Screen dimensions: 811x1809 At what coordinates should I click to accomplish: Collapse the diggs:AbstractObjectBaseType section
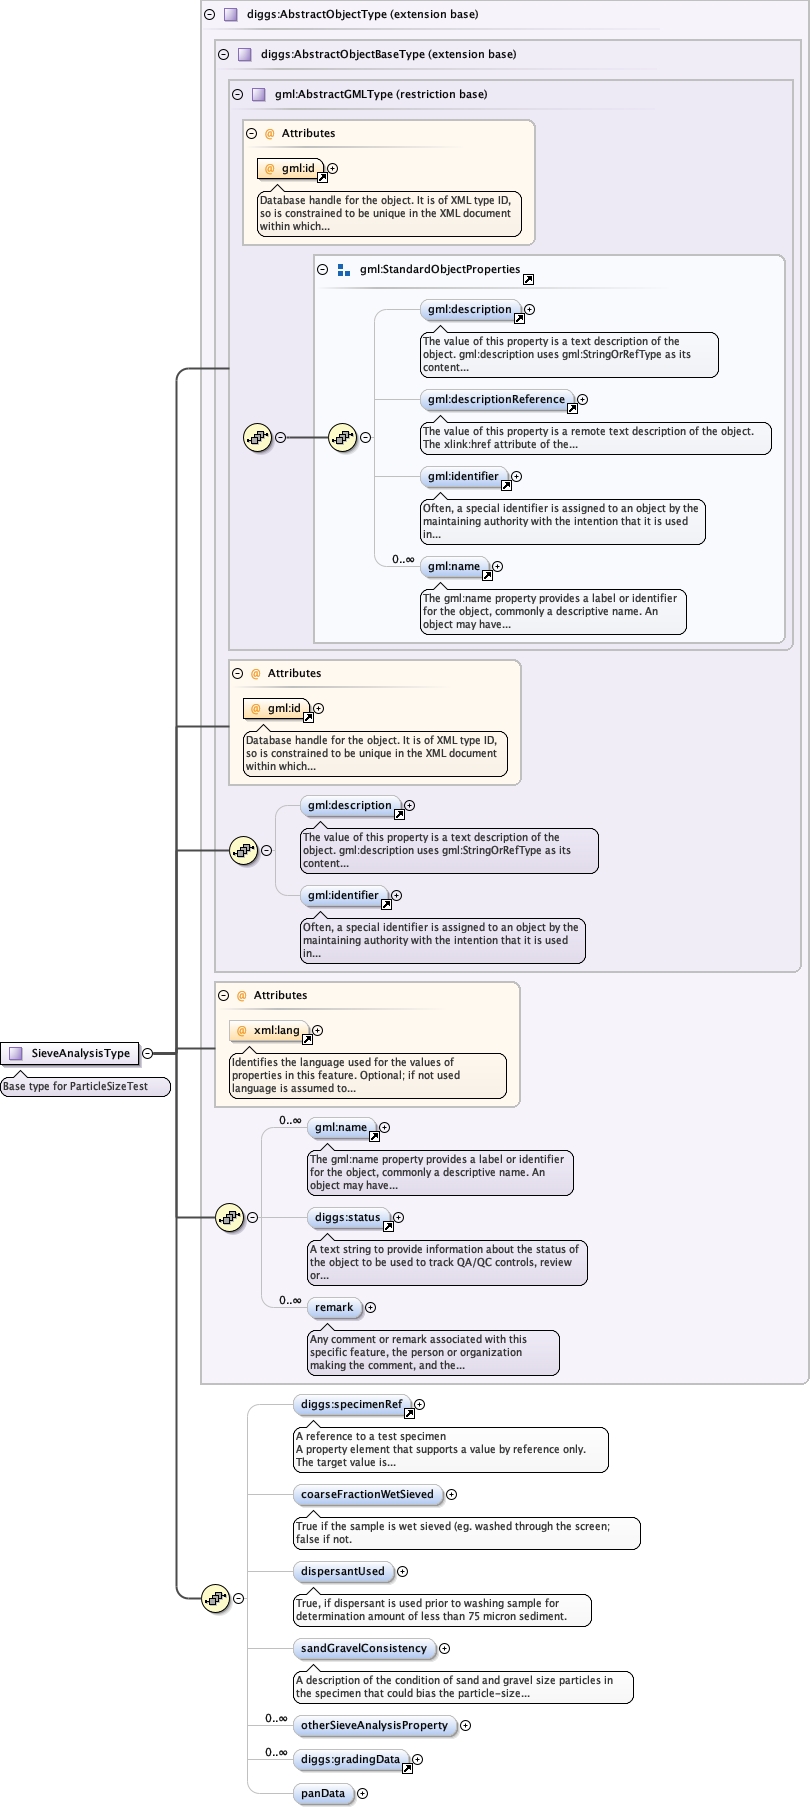pyautogui.click(x=223, y=55)
